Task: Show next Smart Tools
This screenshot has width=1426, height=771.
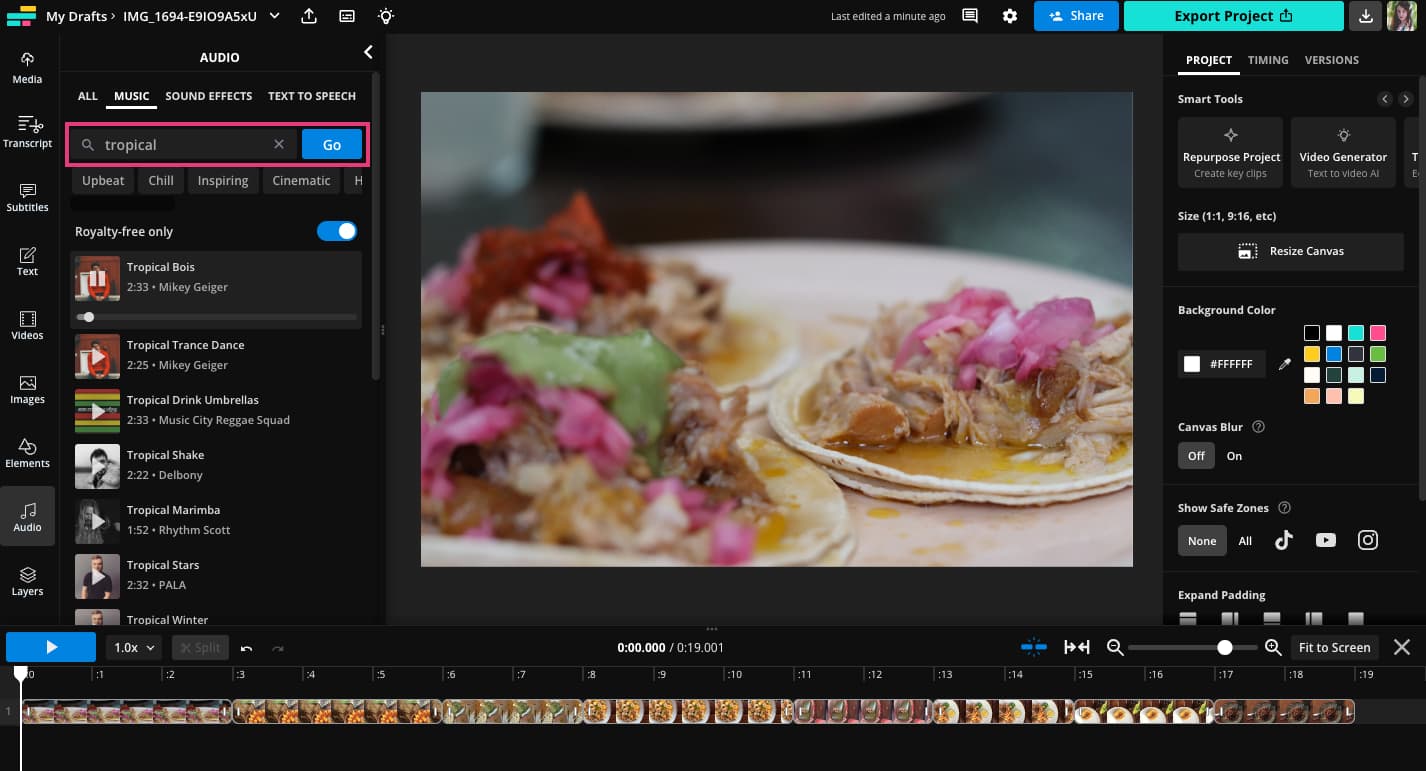Action: [1405, 99]
